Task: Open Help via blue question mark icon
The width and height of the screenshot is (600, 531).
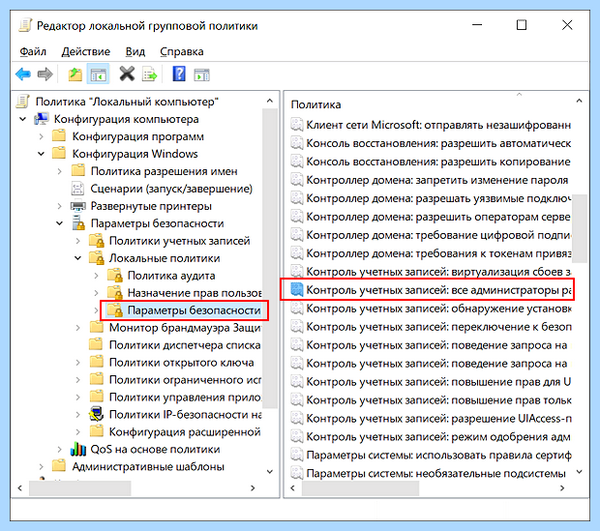Action: coord(179,74)
